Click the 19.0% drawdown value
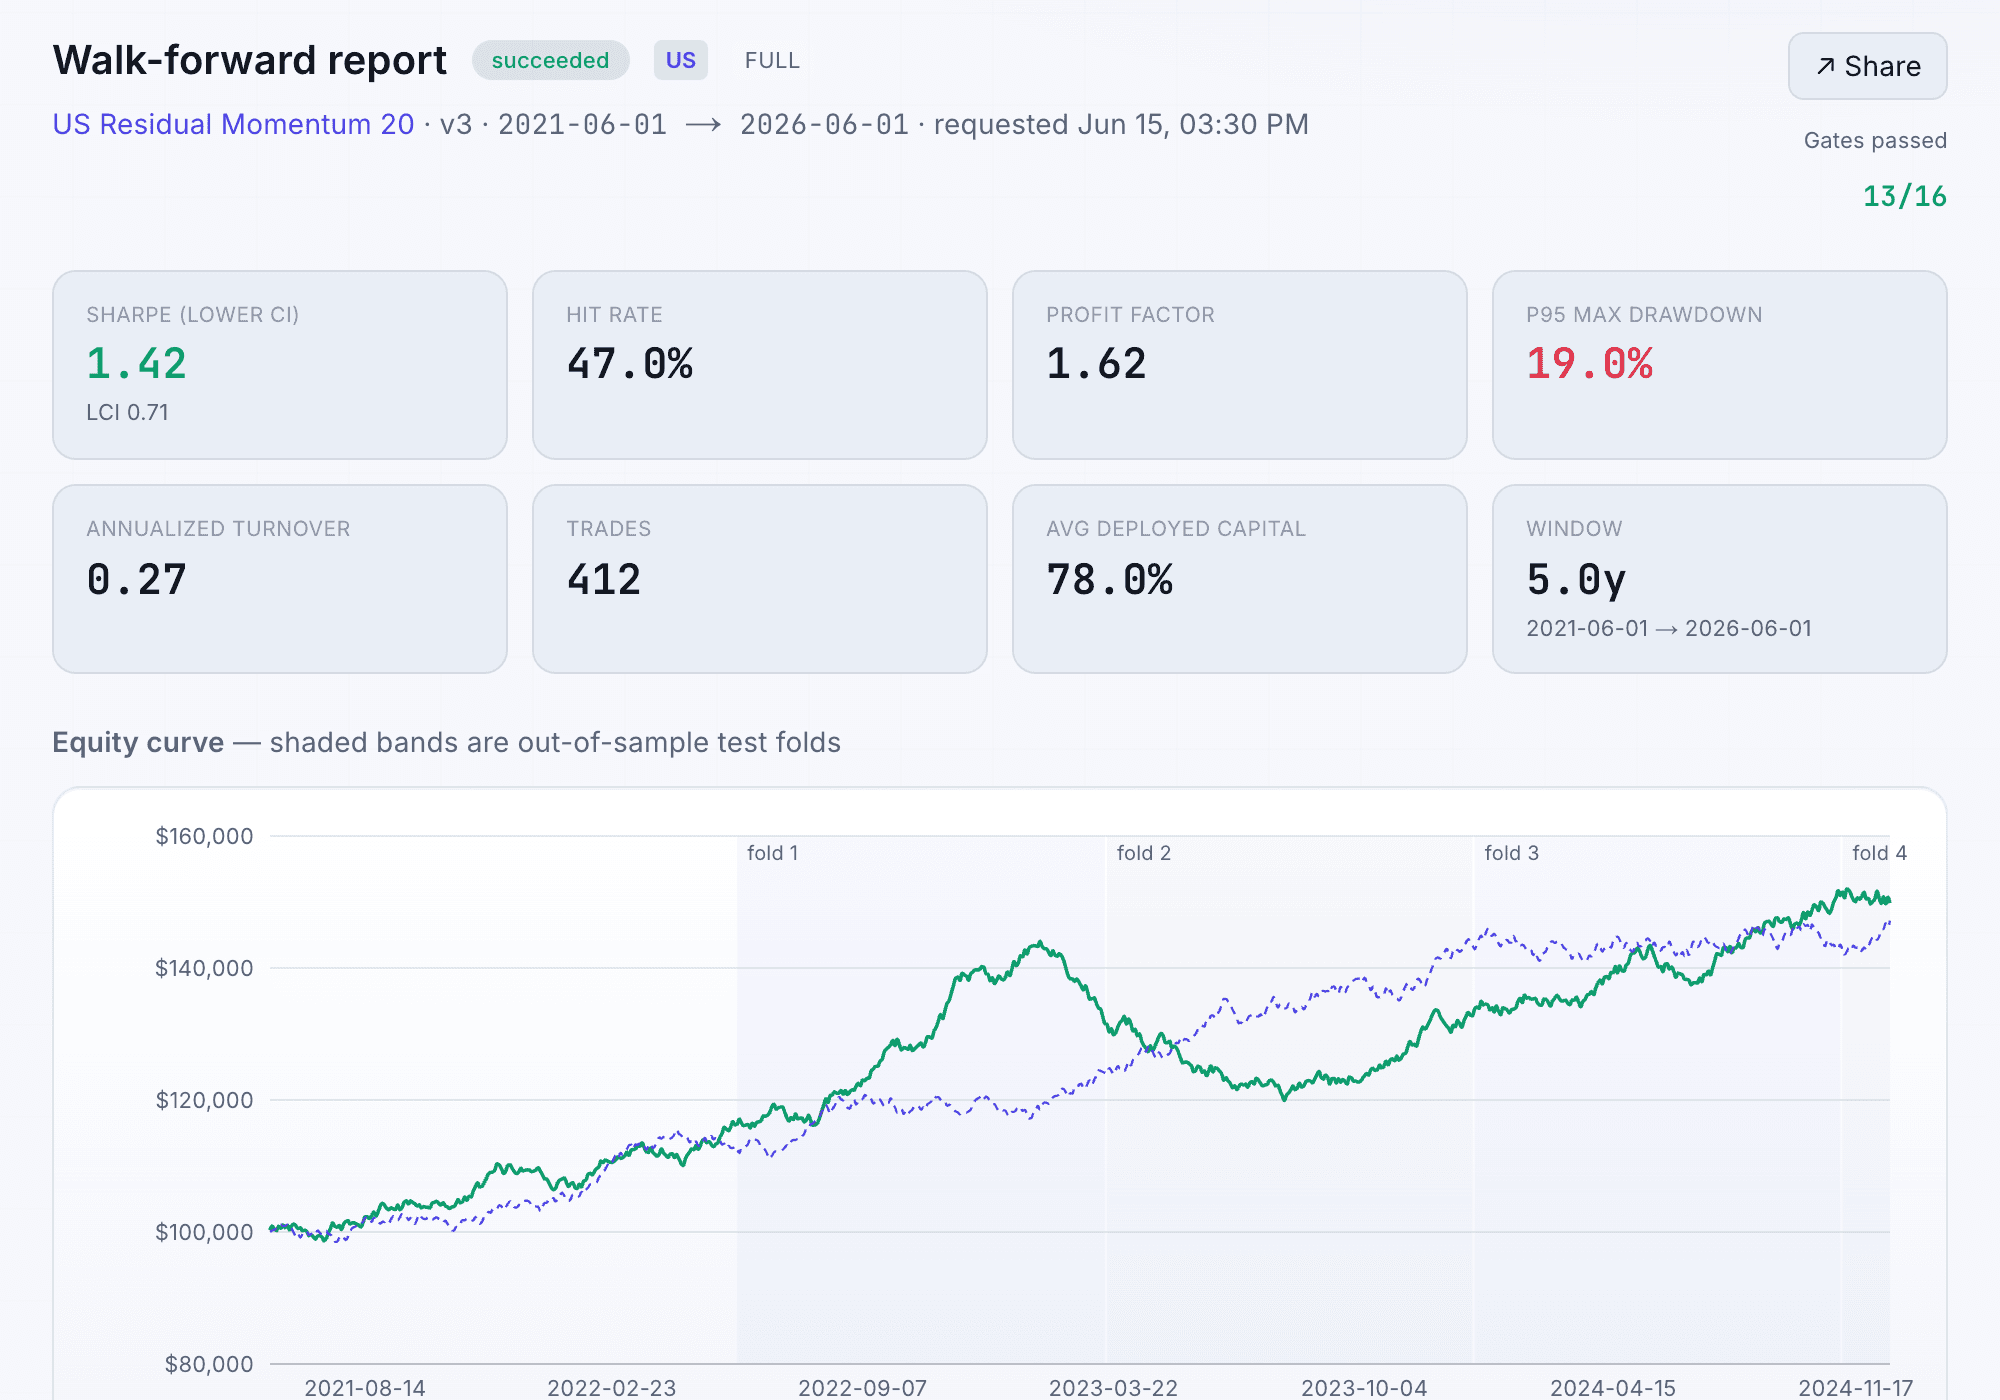Image resolution: width=2000 pixels, height=1400 pixels. coord(1590,363)
